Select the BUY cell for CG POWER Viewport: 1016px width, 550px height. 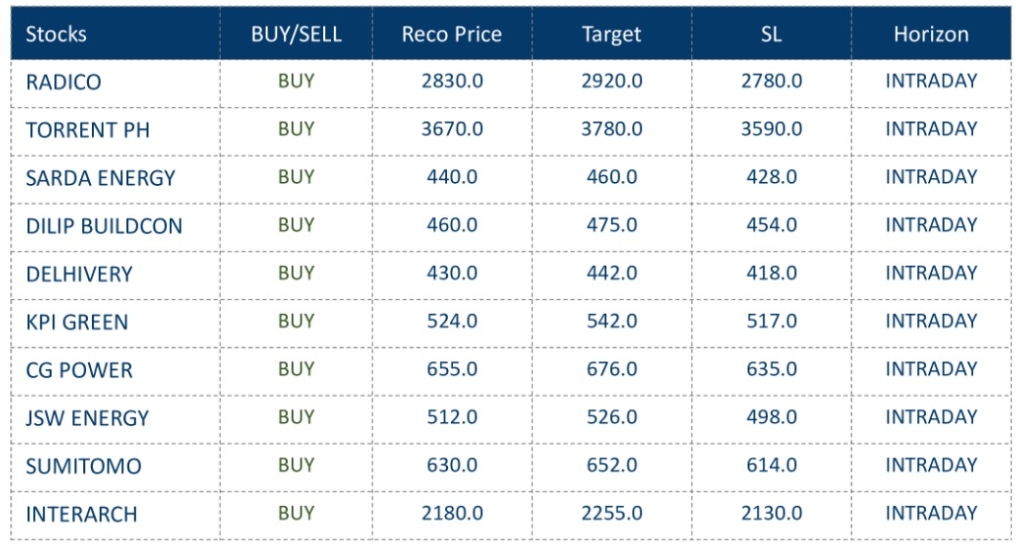pyautogui.click(x=296, y=369)
